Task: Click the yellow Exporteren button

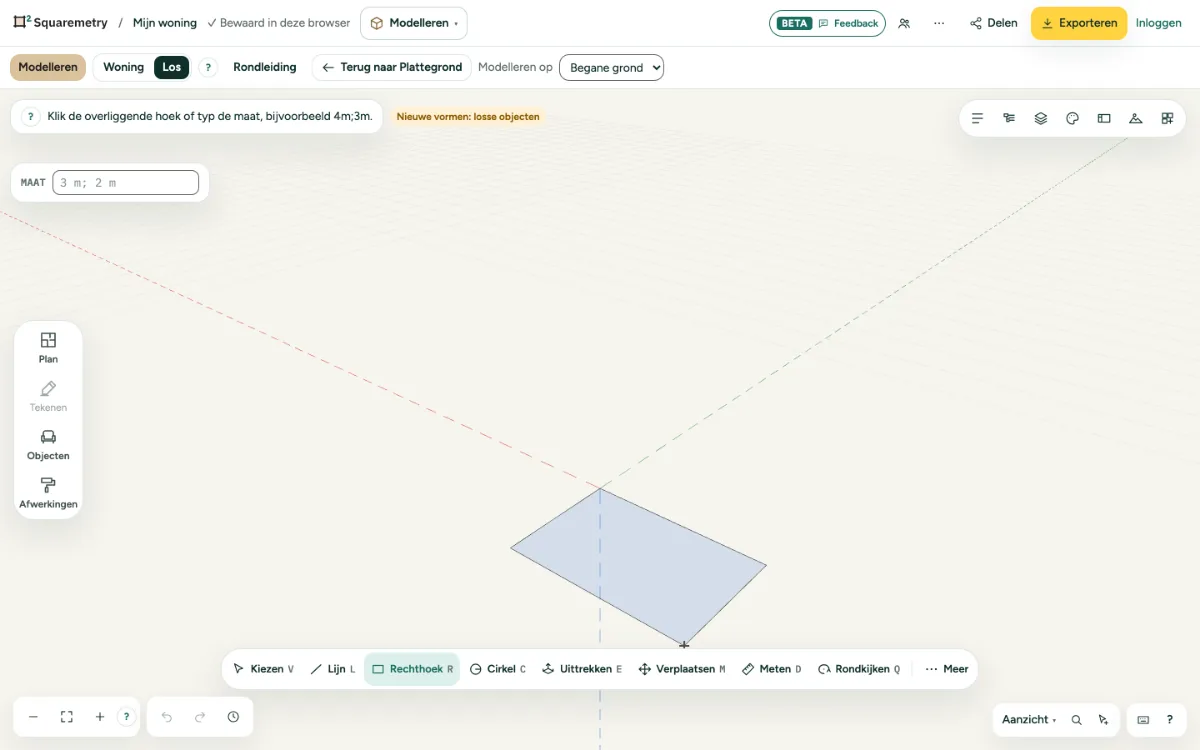Action: (1079, 23)
